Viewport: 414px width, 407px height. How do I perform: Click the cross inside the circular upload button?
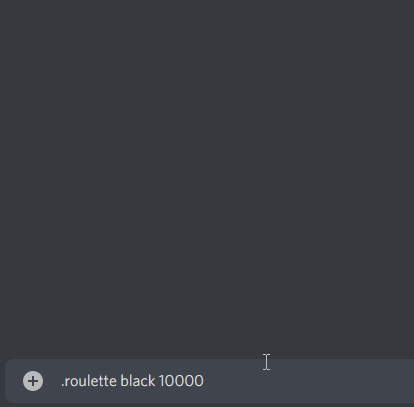33,381
